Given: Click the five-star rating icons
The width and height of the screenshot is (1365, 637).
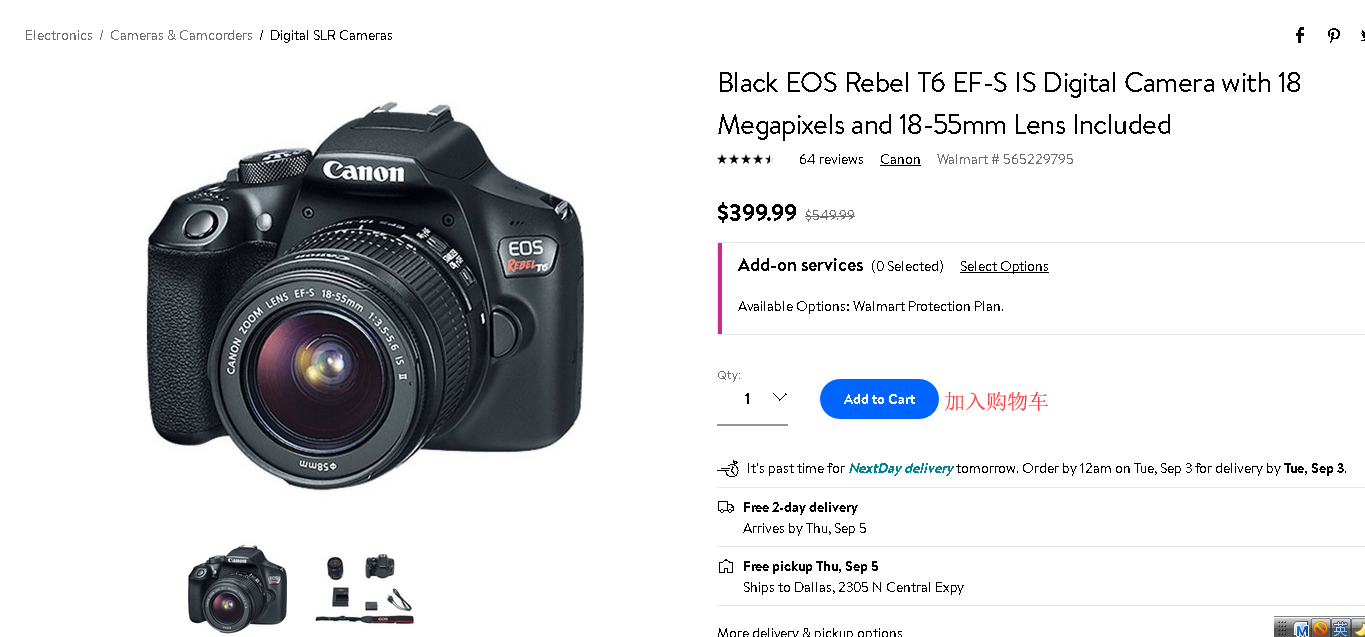Looking at the screenshot, I should point(745,159).
